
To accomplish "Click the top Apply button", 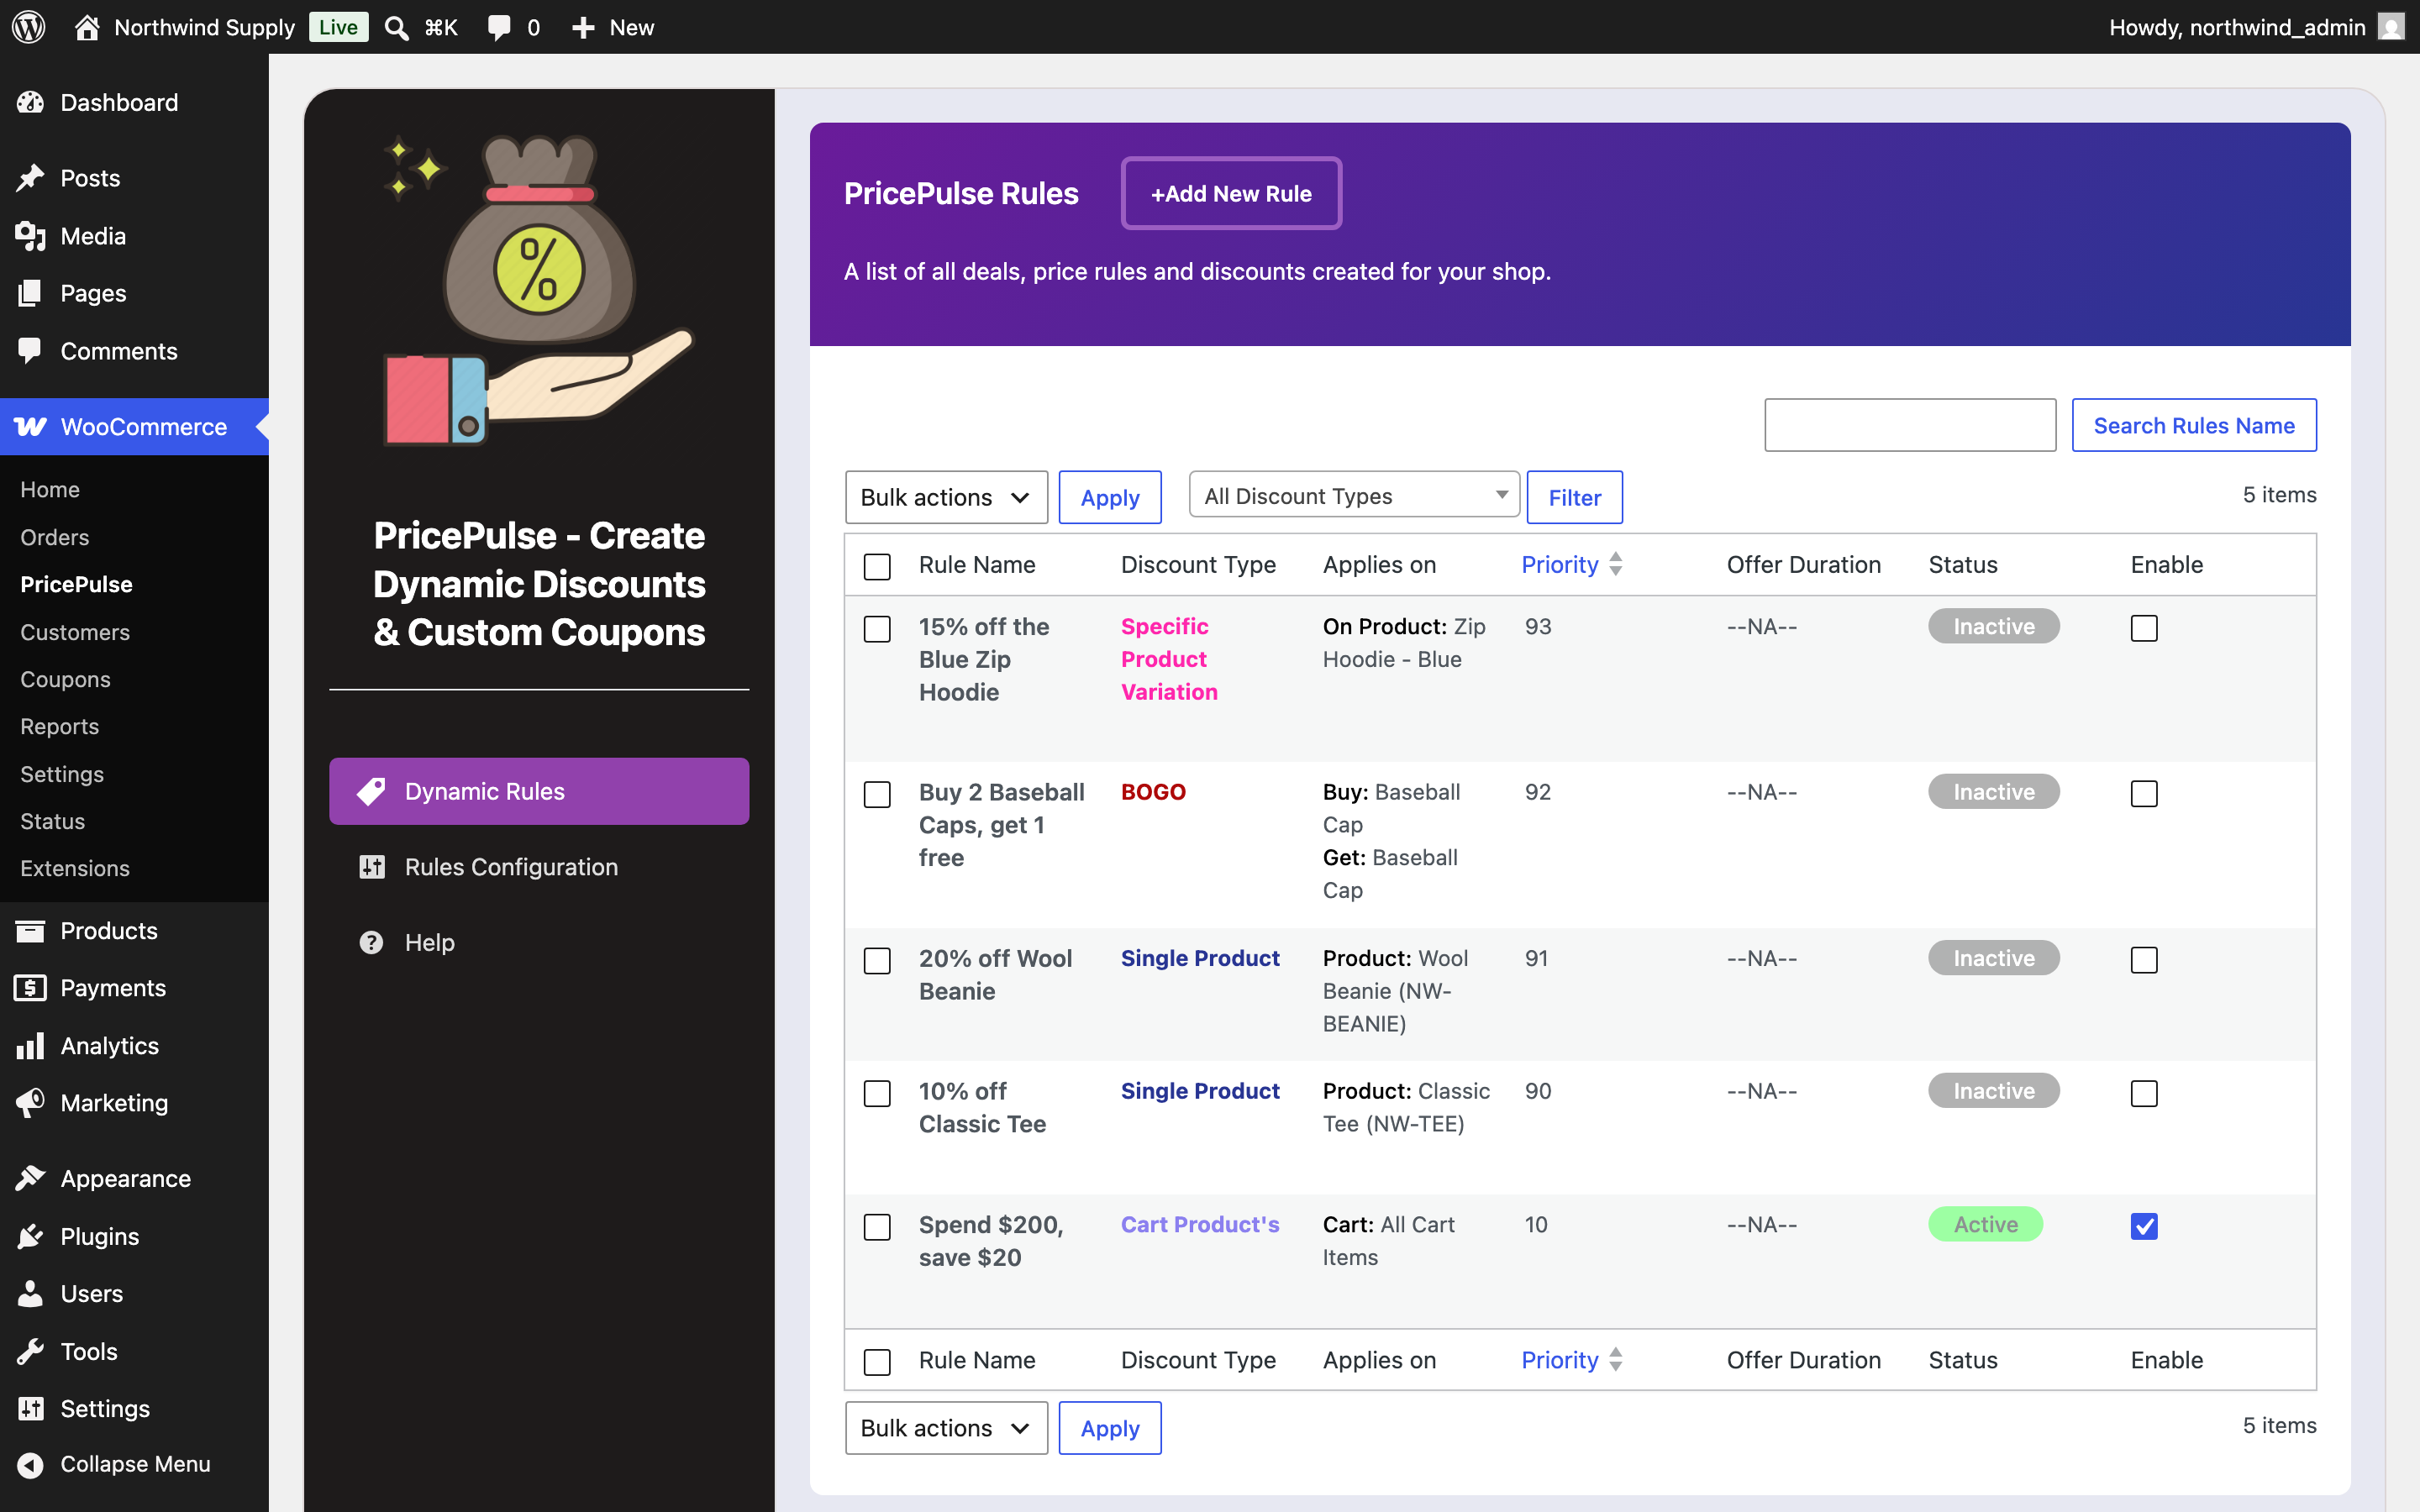I will pos(1110,497).
